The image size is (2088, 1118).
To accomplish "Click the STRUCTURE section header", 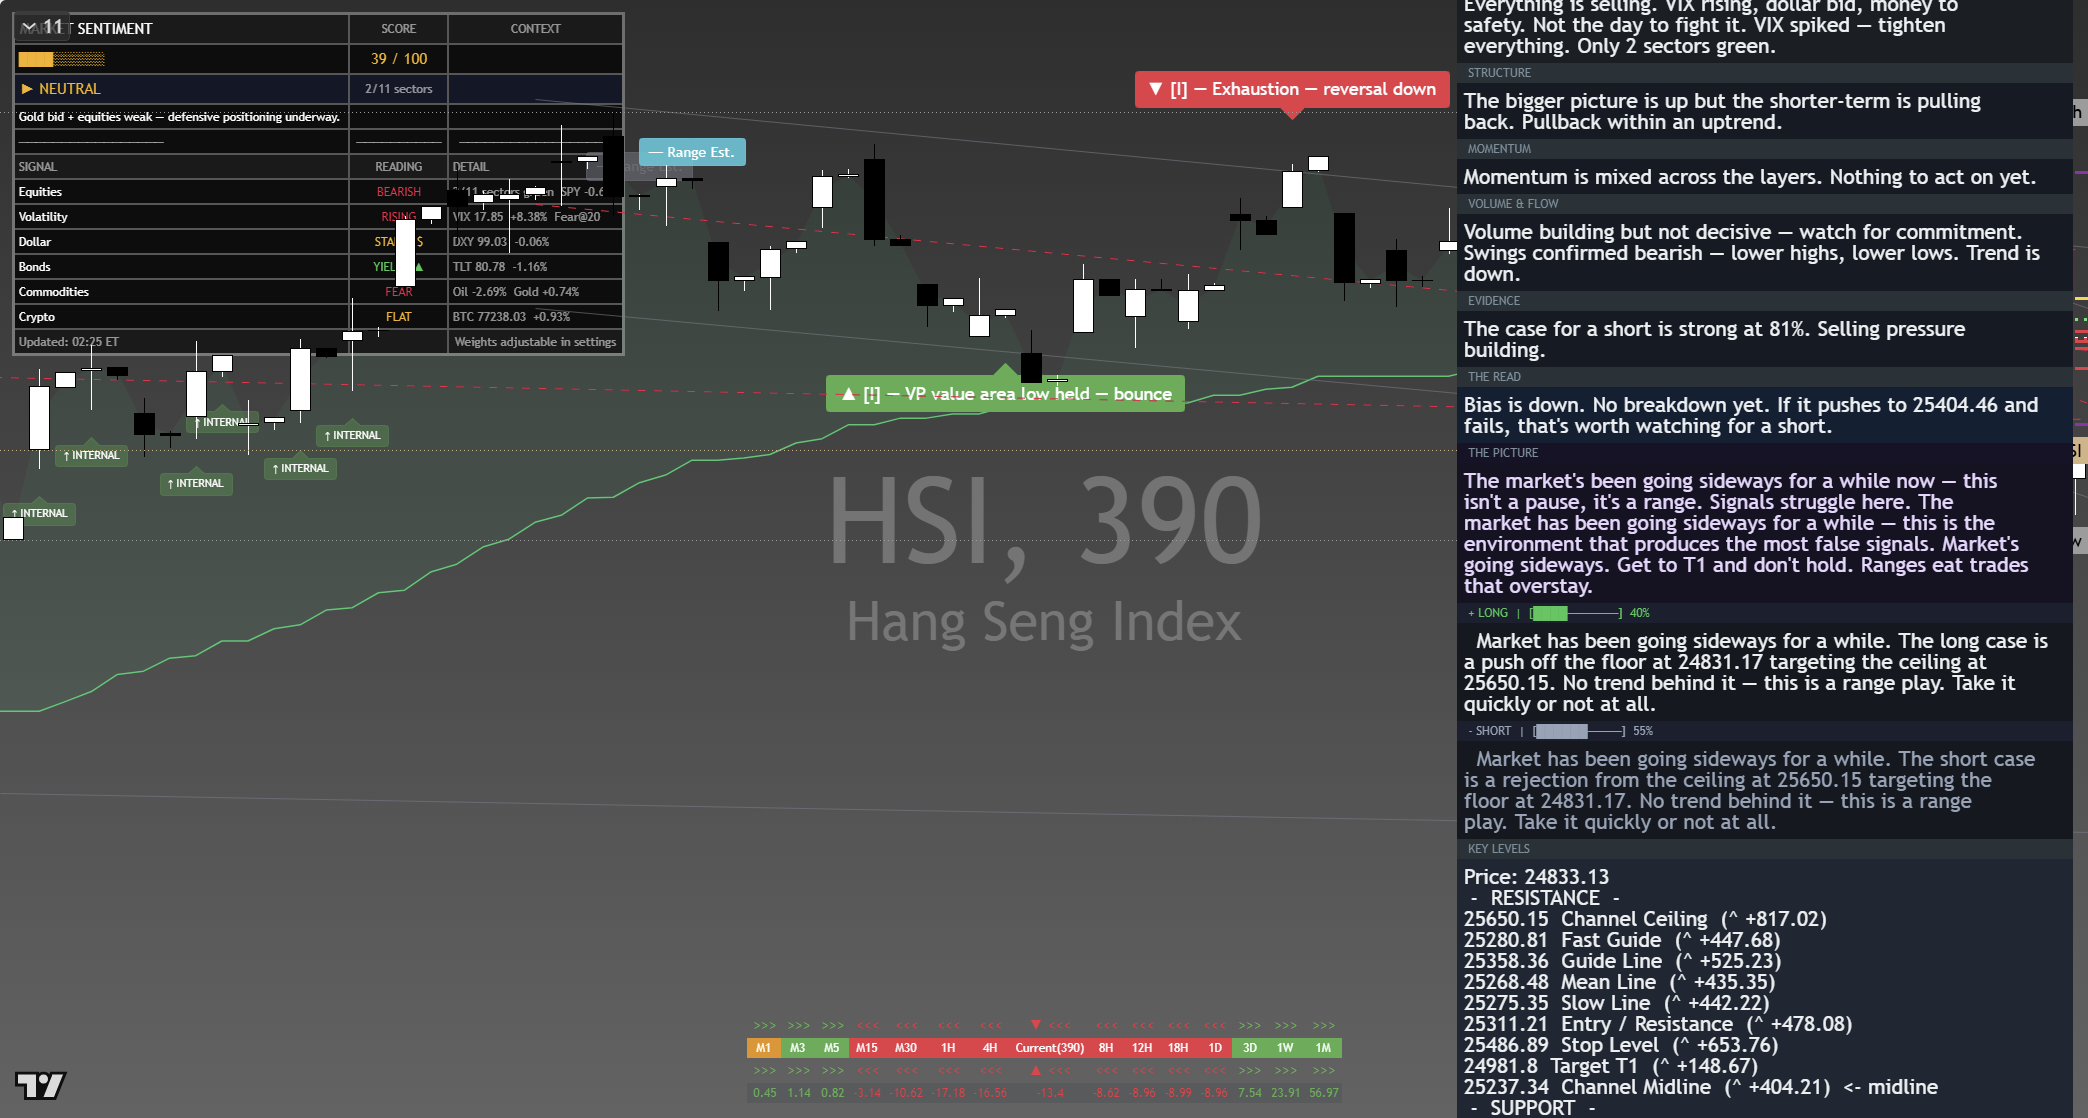I will [x=1499, y=73].
